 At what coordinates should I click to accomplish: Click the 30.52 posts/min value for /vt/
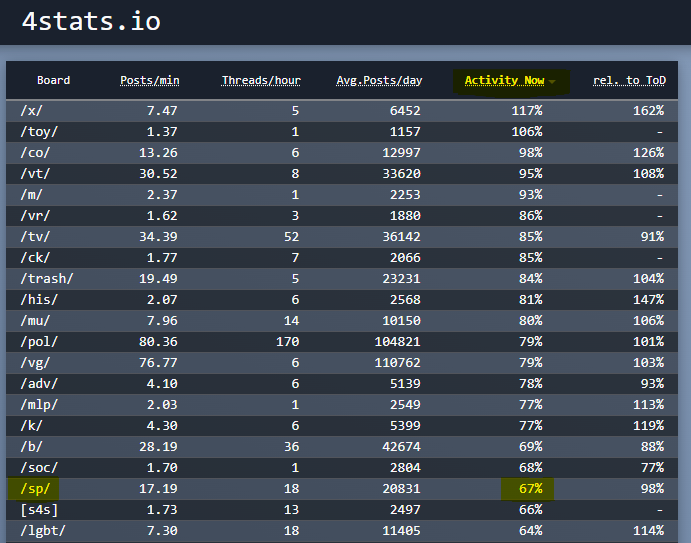(158, 174)
